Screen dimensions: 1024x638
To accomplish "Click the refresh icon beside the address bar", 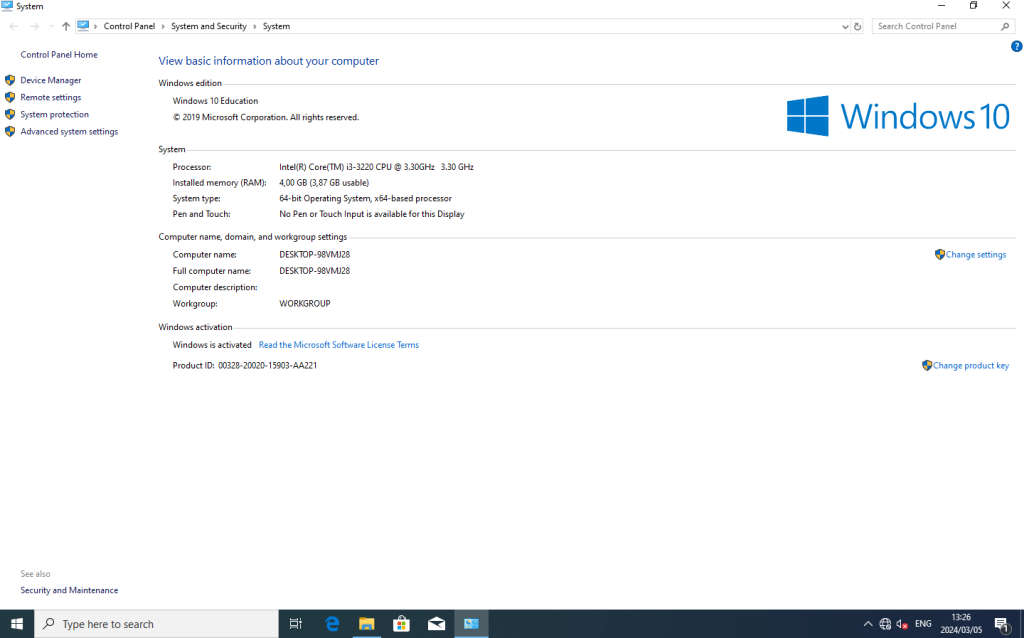I will tap(857, 27).
